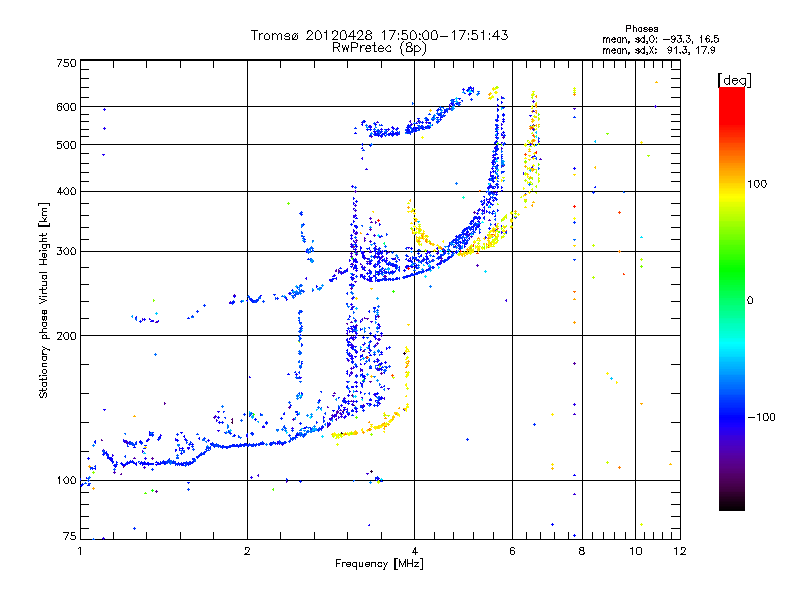Click the y-axis tick label '100'
Screen dimensions: 800x600
click(x=66, y=481)
